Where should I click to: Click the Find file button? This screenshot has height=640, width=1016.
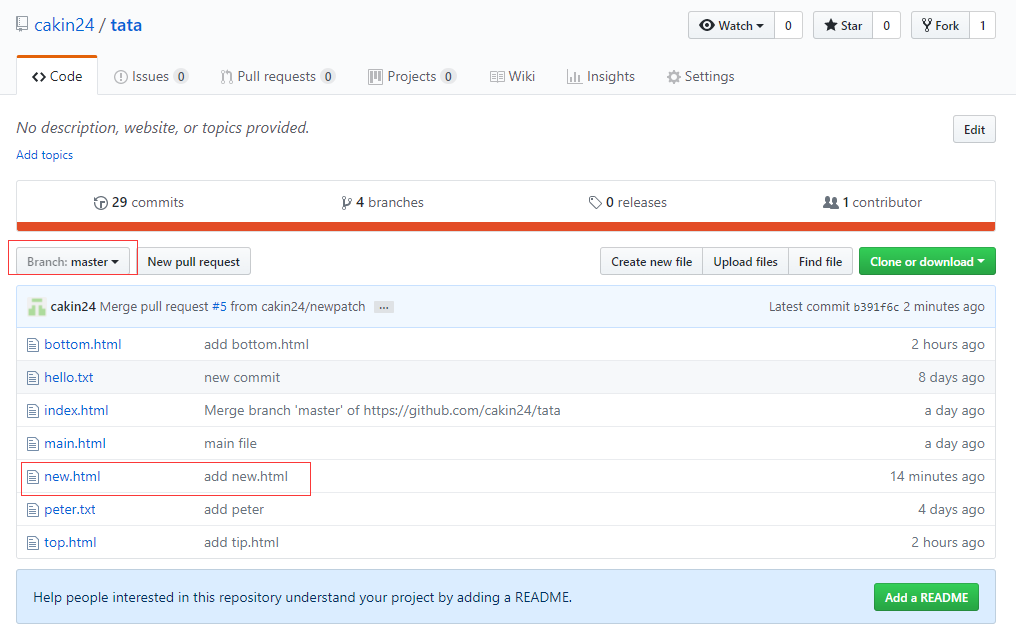click(x=820, y=262)
